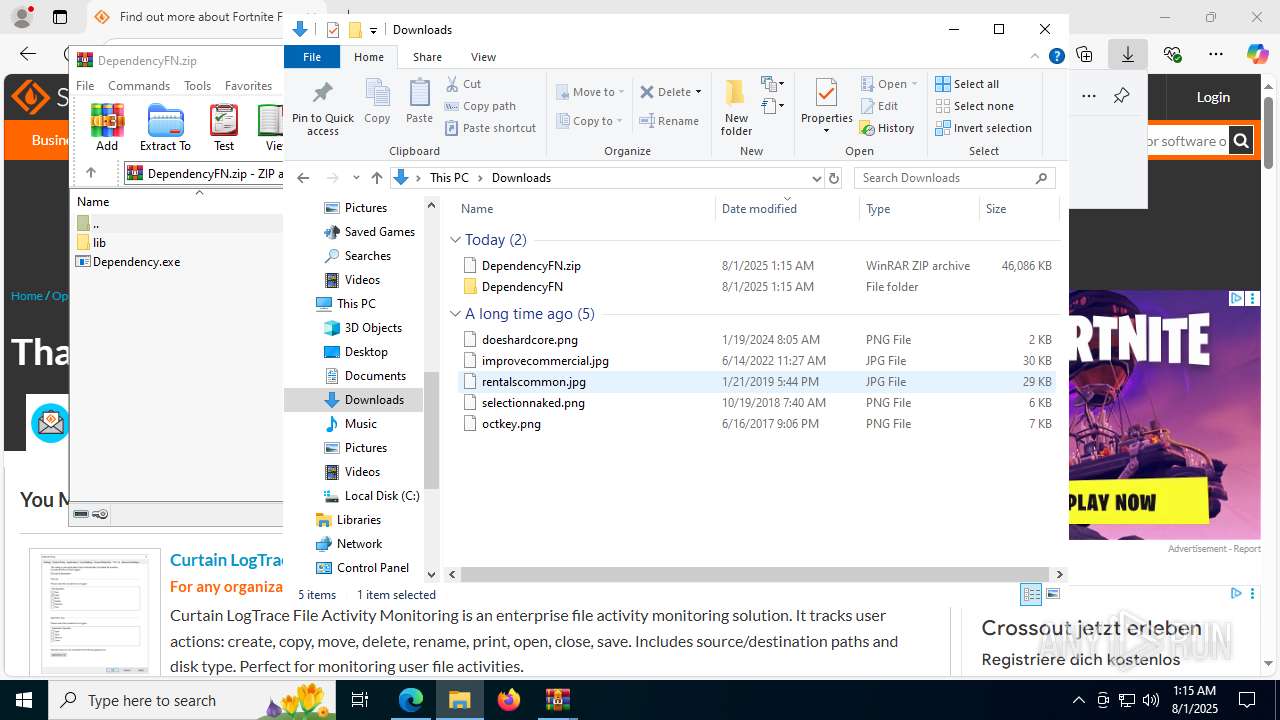Open Move to dropdown
Image resolution: width=1280 pixels, height=720 pixels.
(x=591, y=92)
